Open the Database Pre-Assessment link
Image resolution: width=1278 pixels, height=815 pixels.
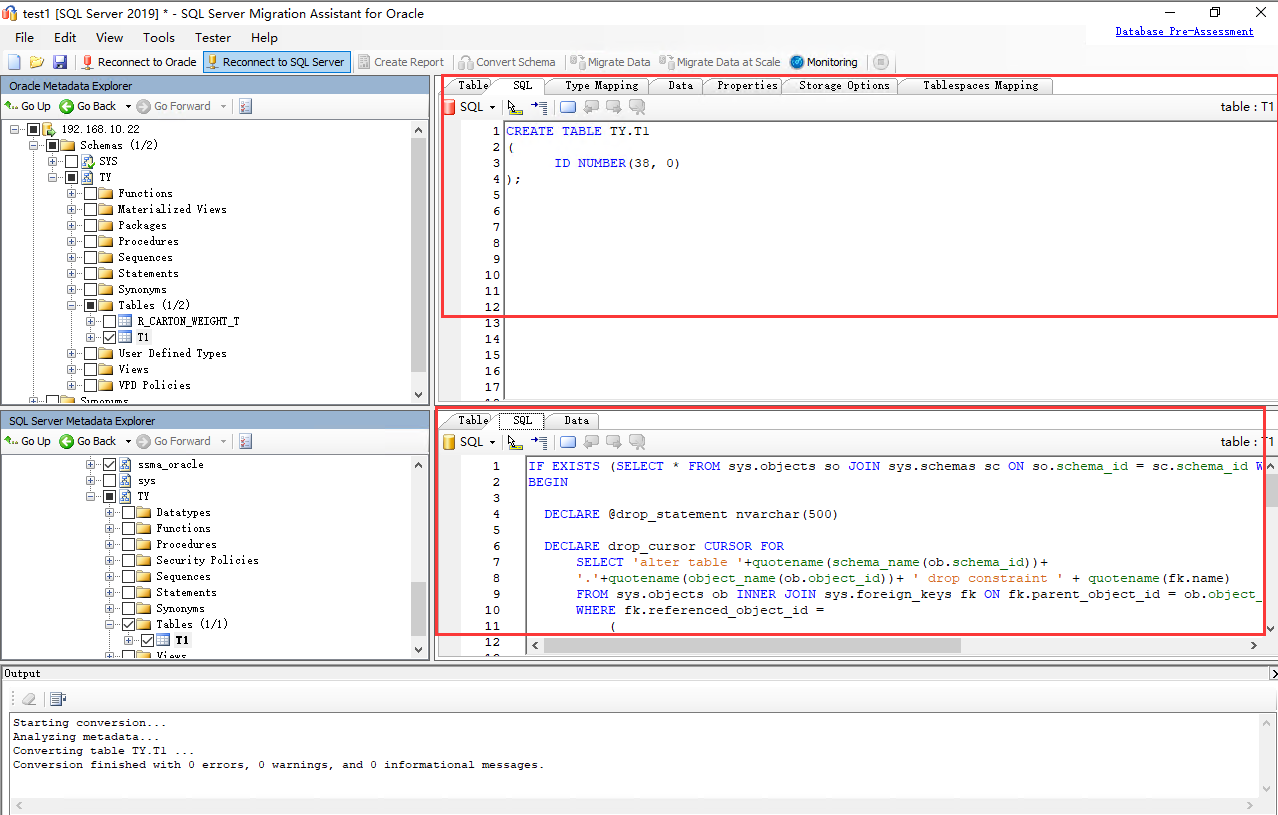click(x=1184, y=32)
